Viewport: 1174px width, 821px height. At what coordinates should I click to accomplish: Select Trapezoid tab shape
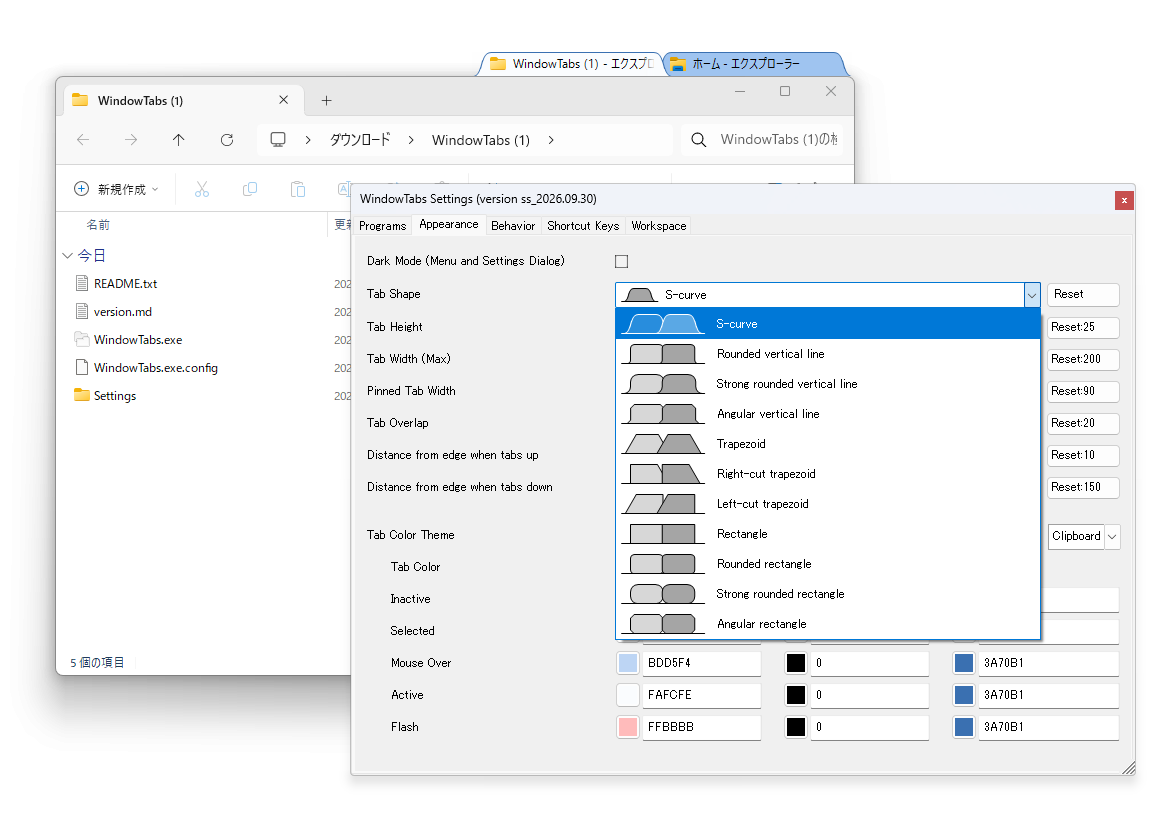[827, 444]
